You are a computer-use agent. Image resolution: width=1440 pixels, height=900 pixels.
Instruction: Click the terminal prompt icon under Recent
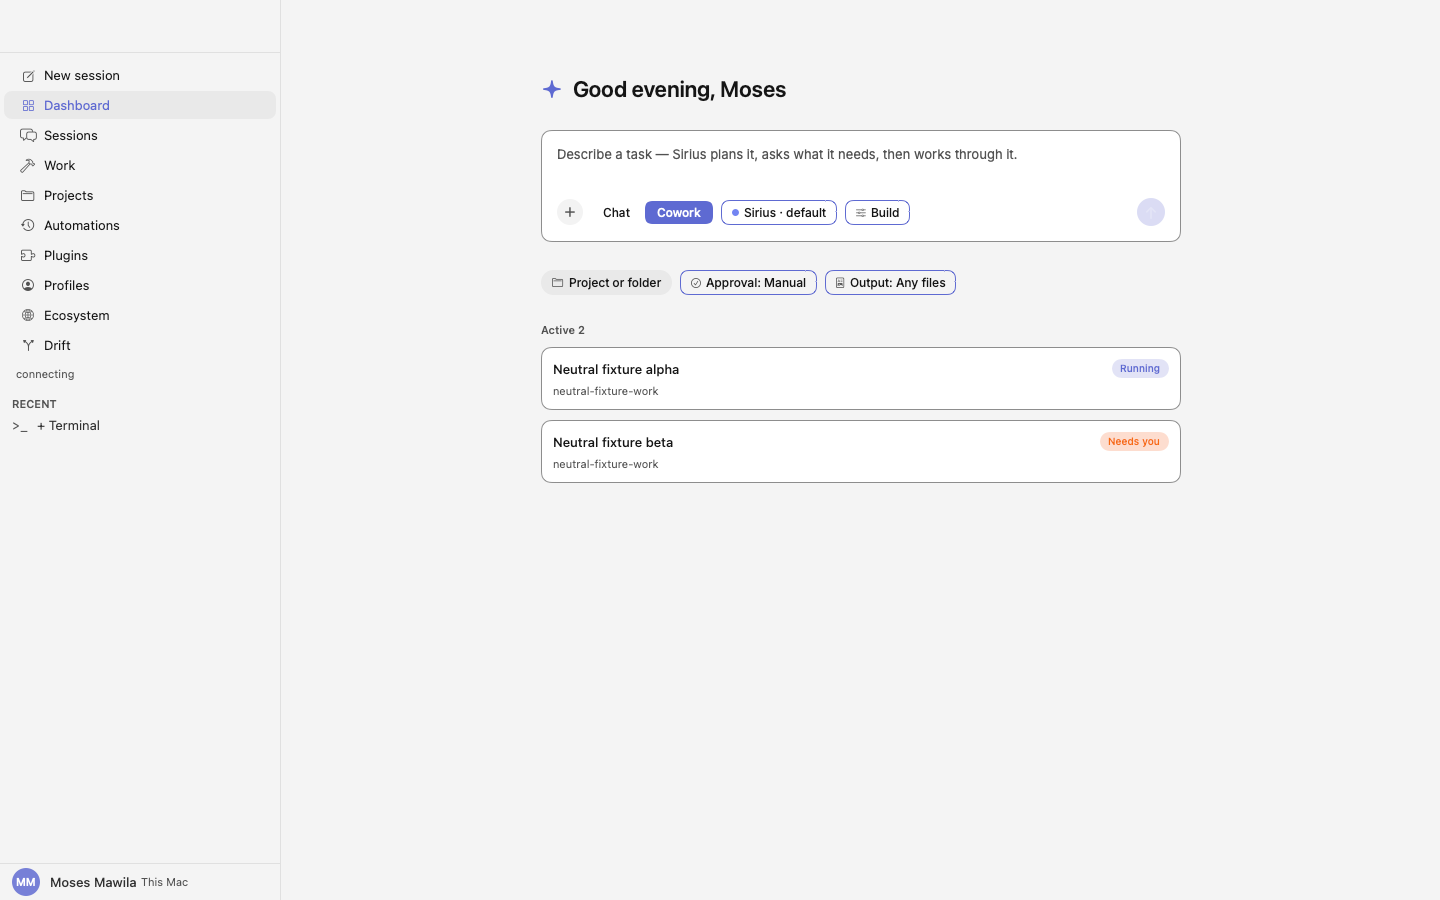coord(20,426)
